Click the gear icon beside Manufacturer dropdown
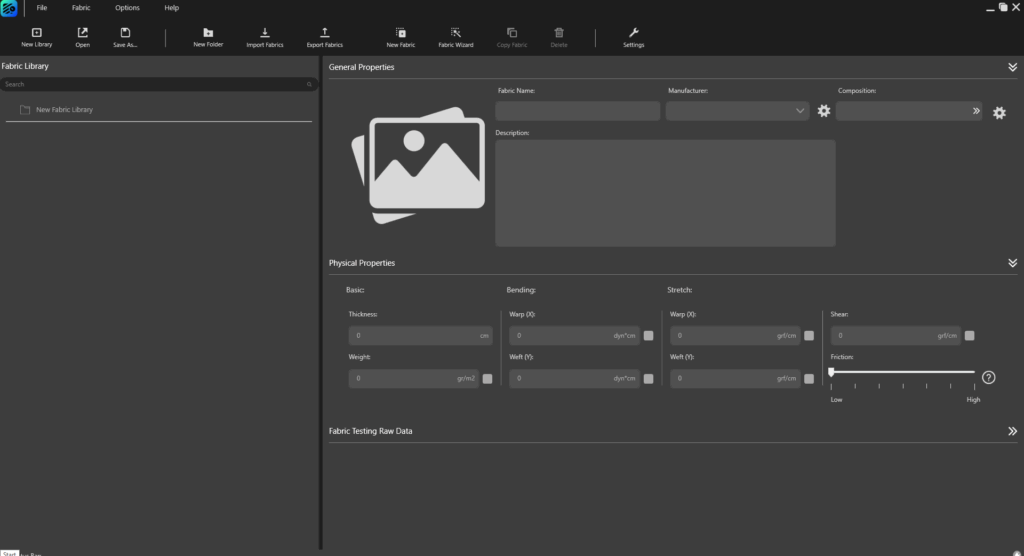Image resolution: width=1024 pixels, height=556 pixels. [824, 111]
